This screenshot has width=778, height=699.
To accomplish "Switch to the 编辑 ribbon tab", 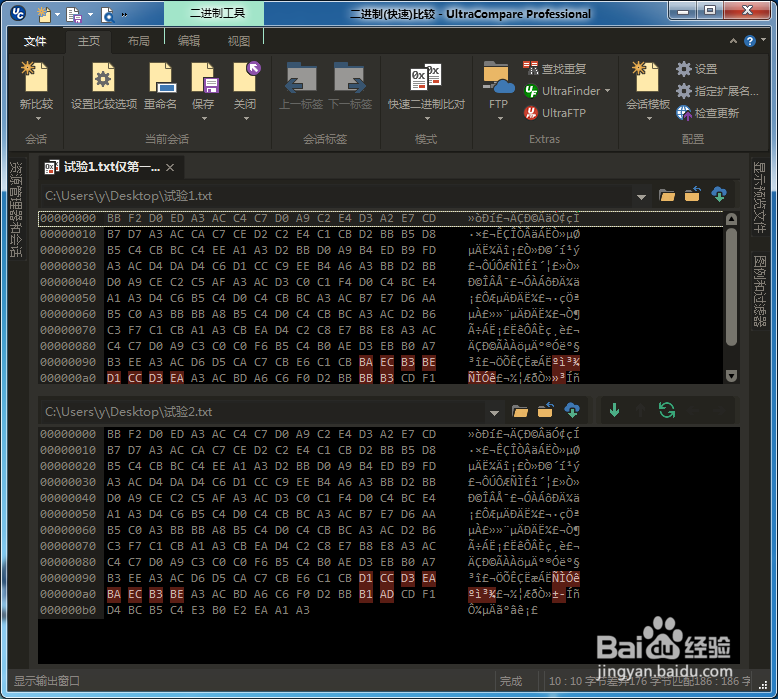I will click(189, 41).
